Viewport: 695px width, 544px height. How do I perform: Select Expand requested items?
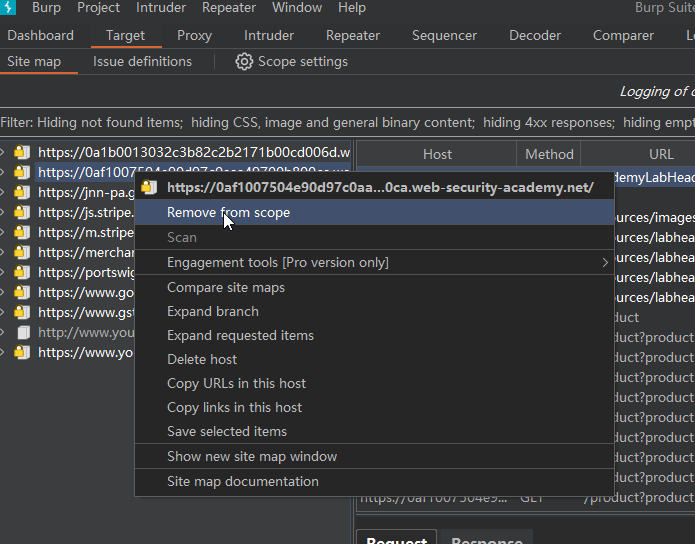click(x=374, y=335)
